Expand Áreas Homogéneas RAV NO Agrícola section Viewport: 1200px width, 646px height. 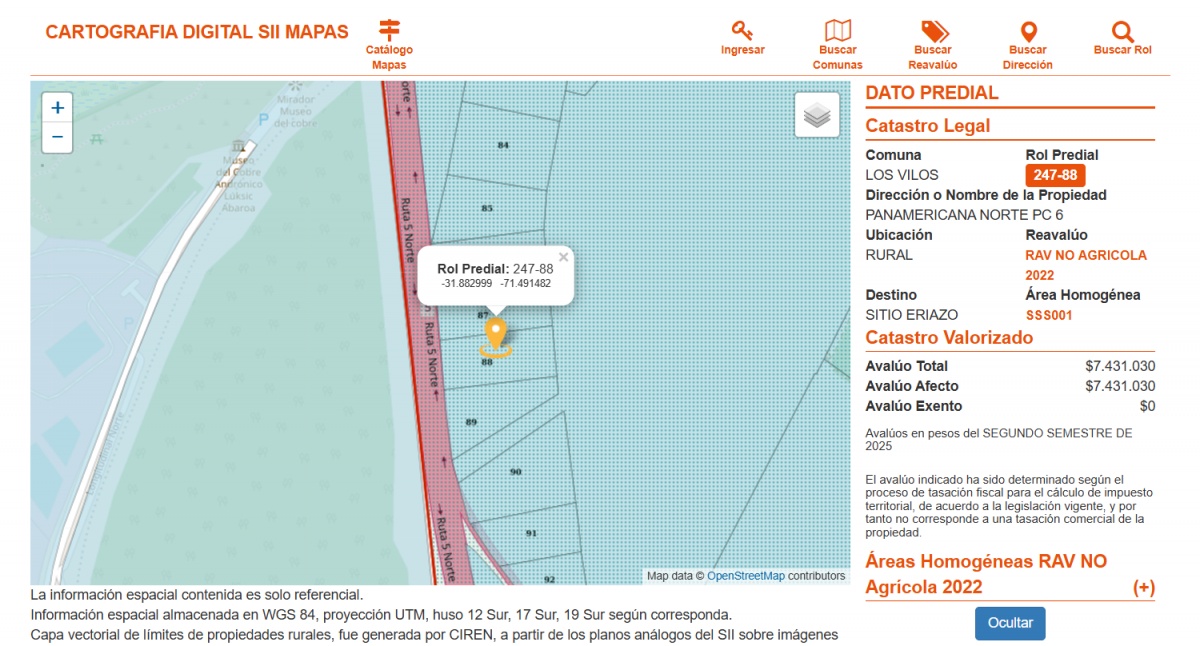click(x=1143, y=588)
